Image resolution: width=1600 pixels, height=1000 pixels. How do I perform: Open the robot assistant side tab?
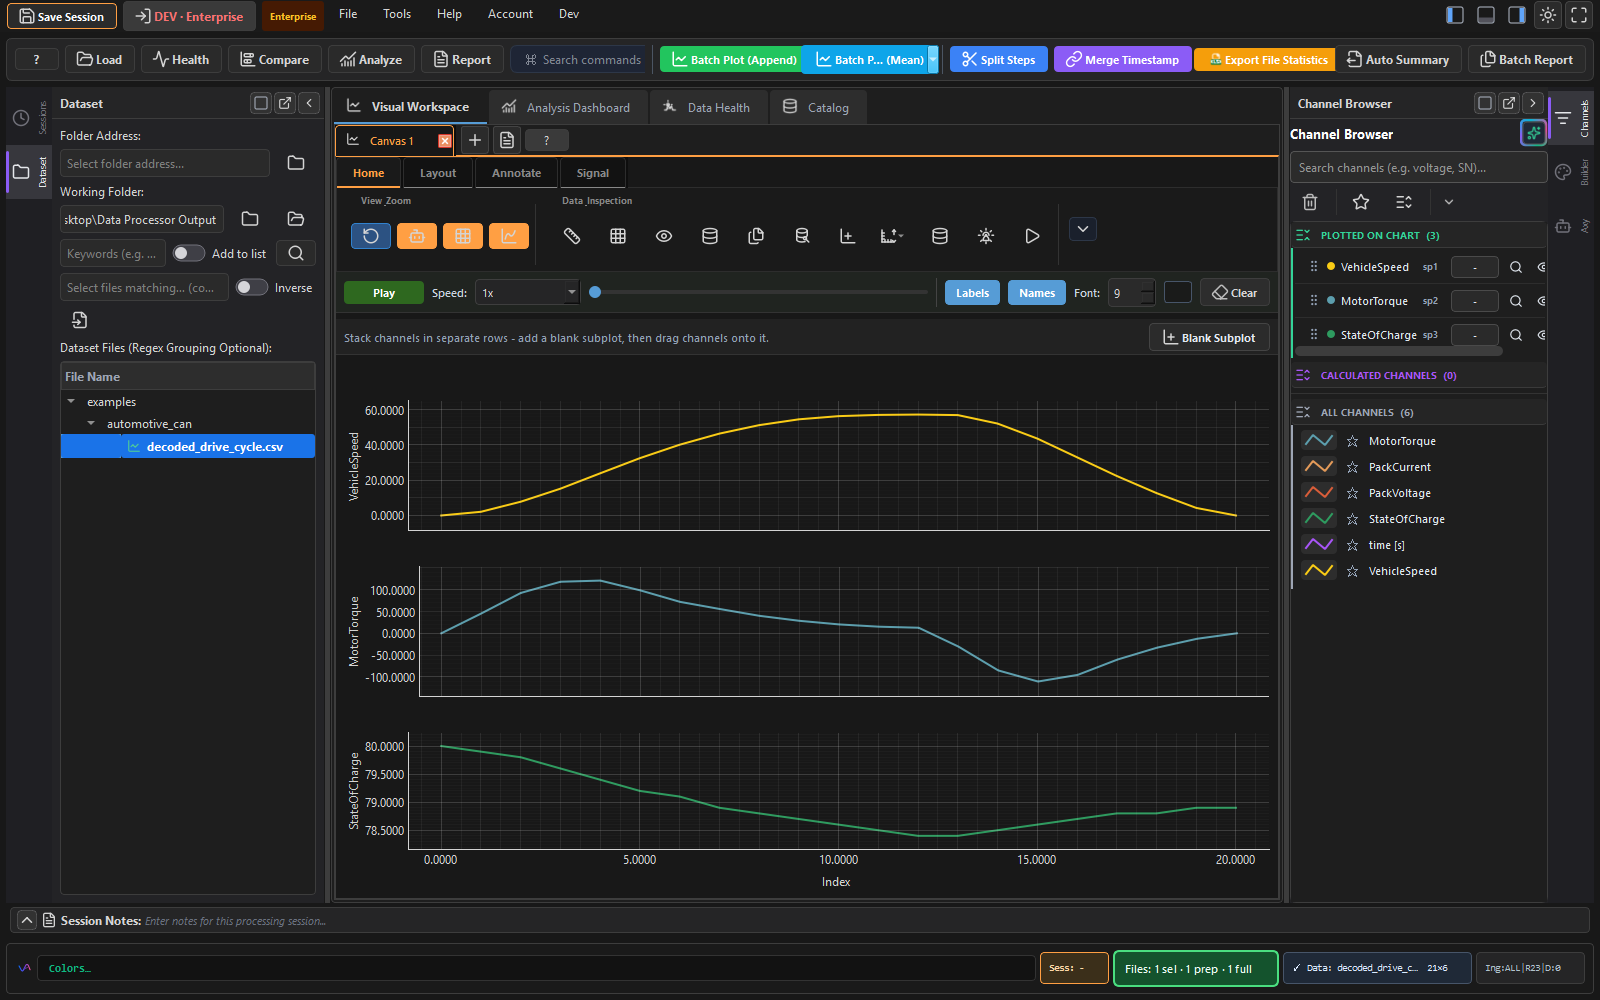click(1564, 226)
